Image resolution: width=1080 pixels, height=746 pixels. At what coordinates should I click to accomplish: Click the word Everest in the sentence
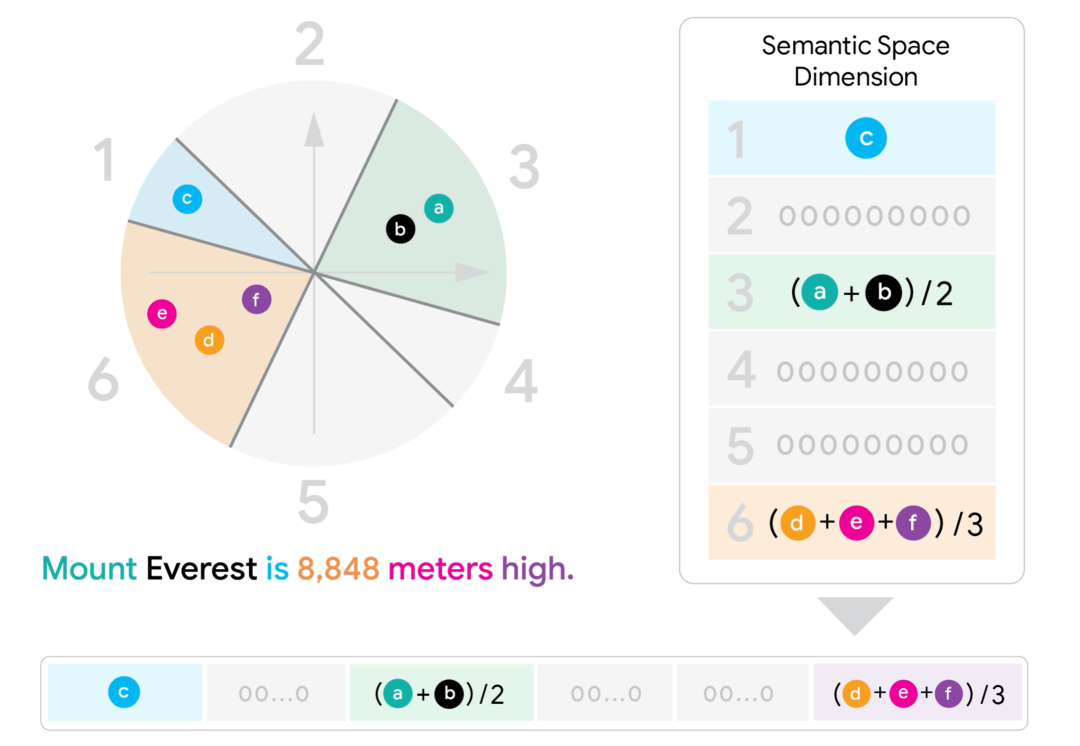pos(202,569)
